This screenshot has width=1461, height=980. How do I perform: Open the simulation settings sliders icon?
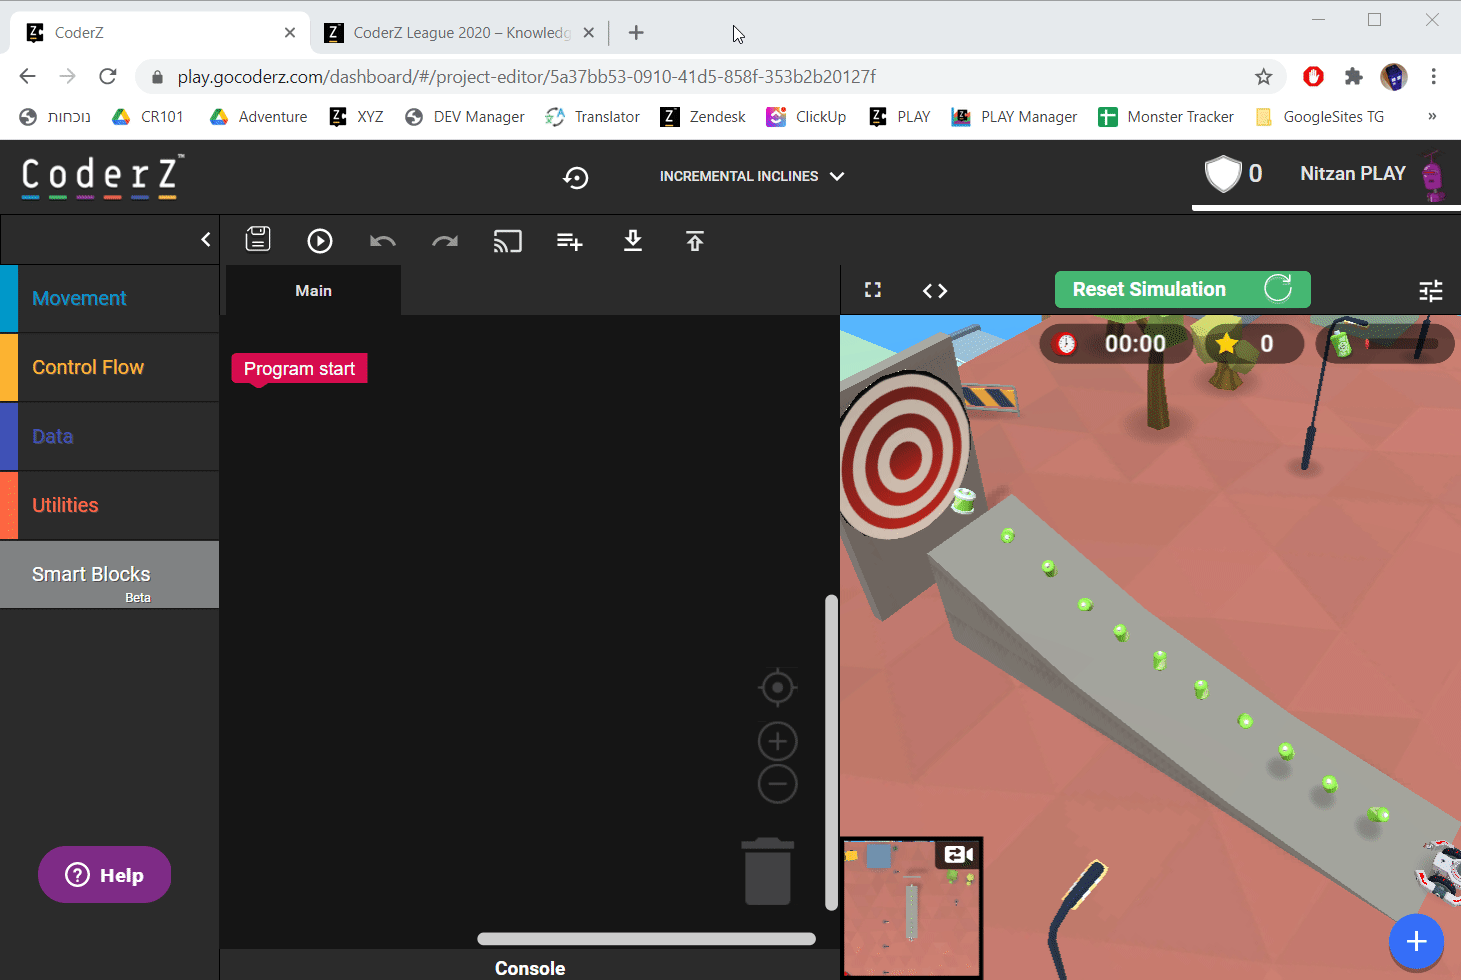[x=1431, y=291]
